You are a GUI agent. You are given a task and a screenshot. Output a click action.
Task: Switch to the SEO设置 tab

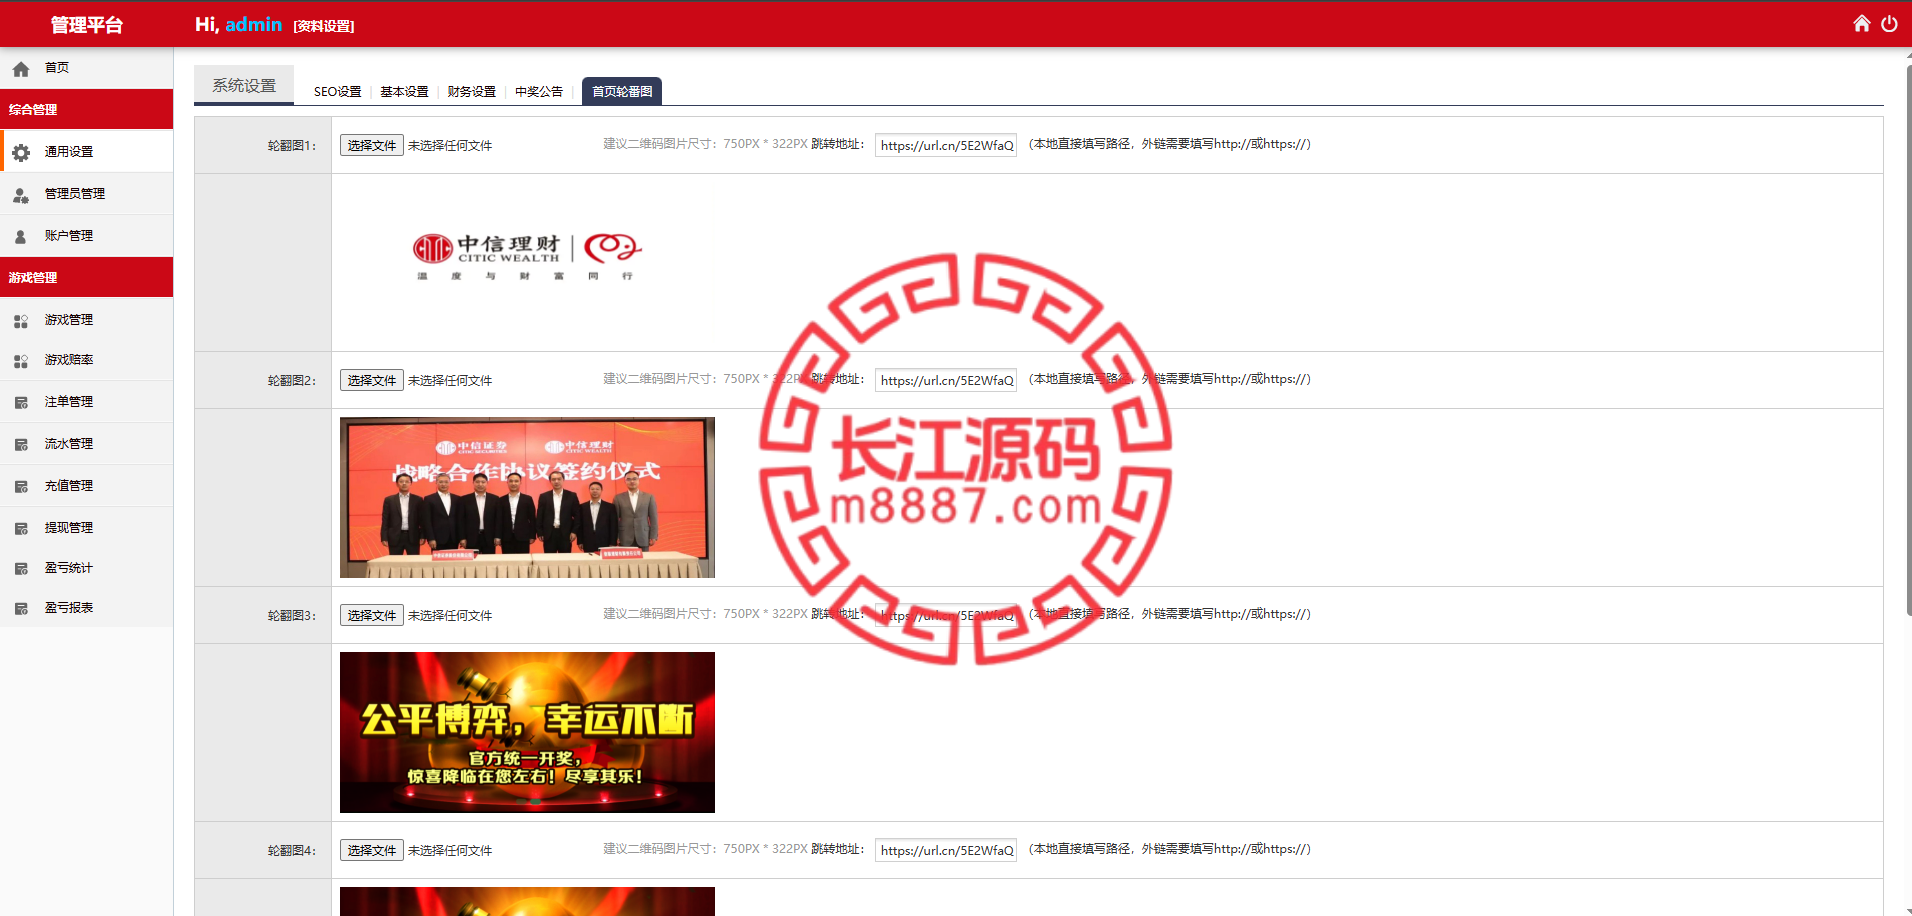(337, 91)
